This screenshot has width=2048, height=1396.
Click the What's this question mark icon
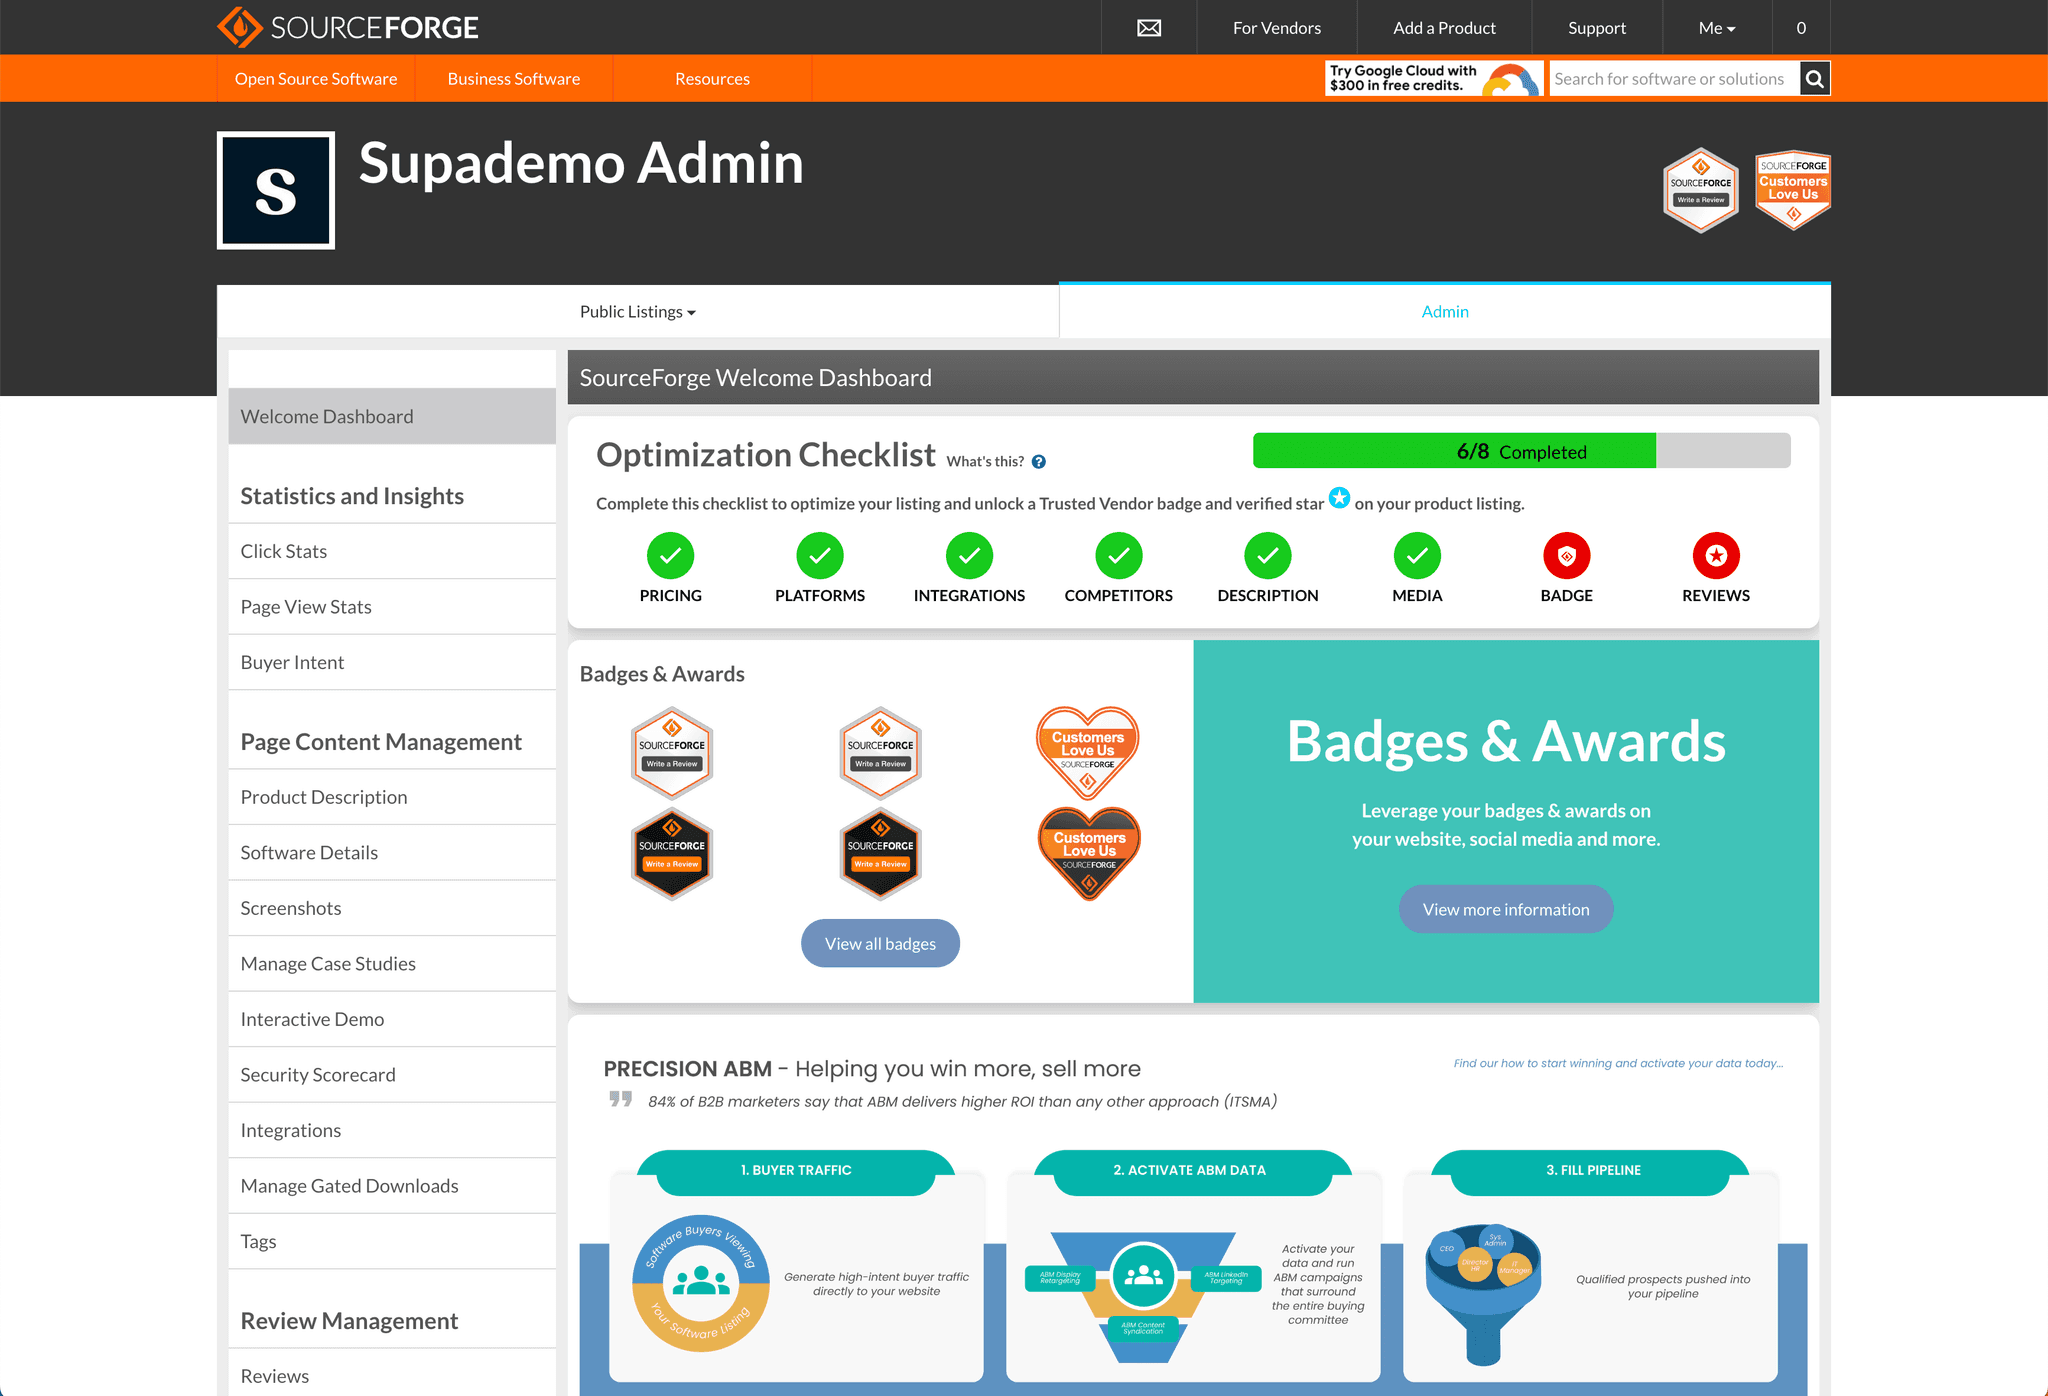coord(1039,462)
